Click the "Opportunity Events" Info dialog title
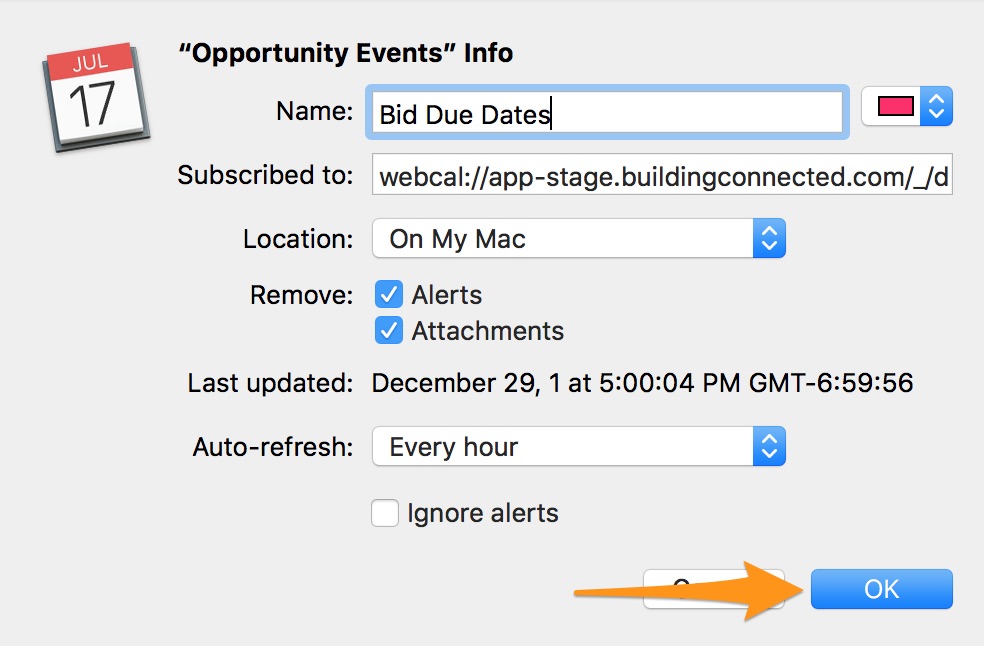The width and height of the screenshot is (984, 646). point(345,53)
